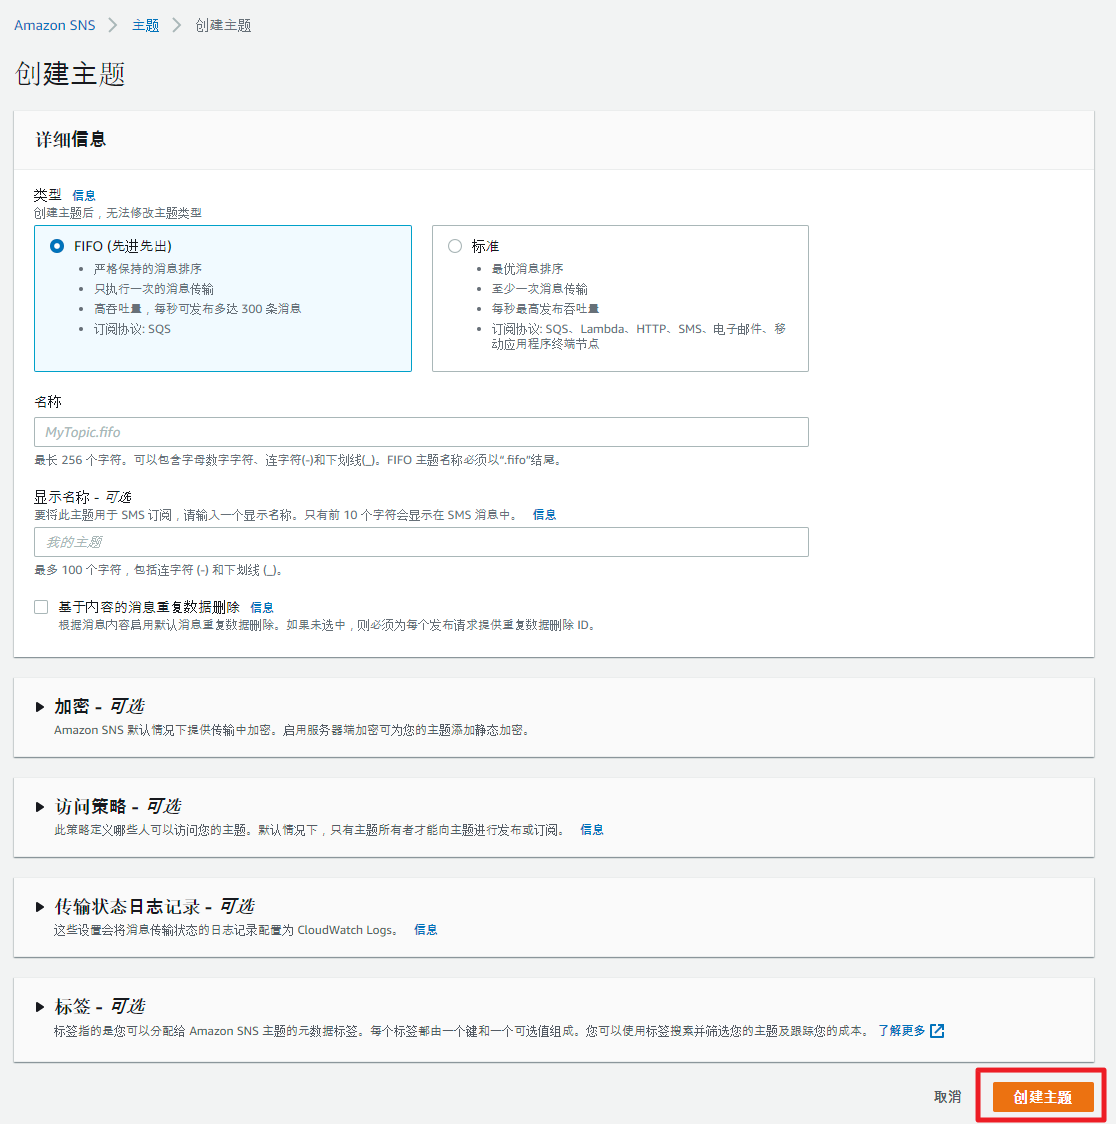
Task: Go to 主题 breadcrumb link
Action: [x=146, y=25]
